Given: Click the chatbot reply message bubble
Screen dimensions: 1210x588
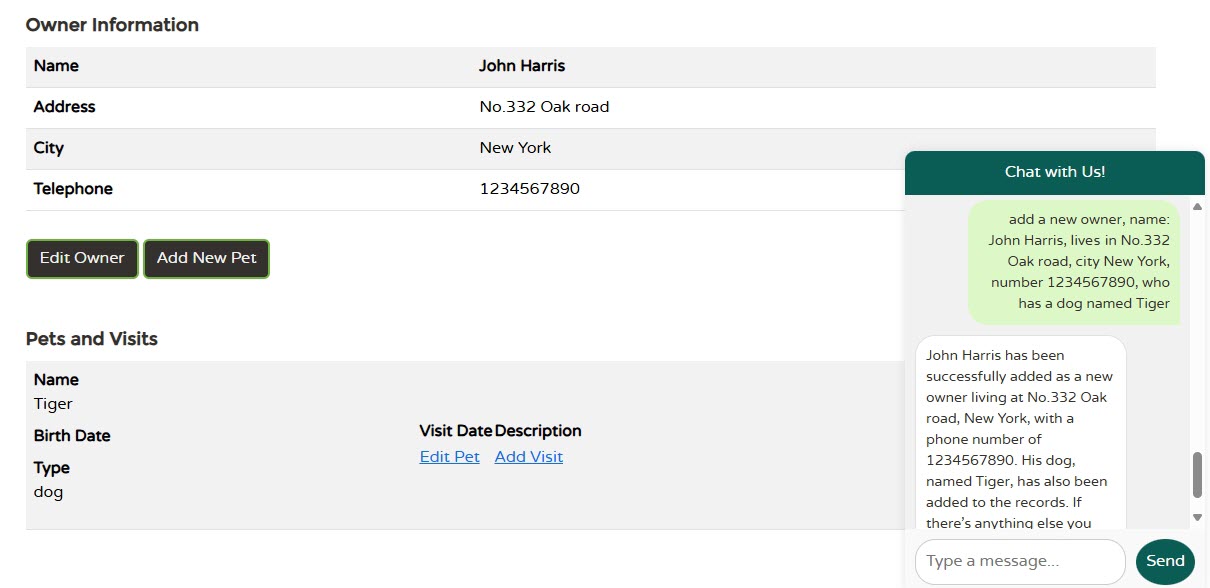Looking at the screenshot, I should click(1021, 433).
